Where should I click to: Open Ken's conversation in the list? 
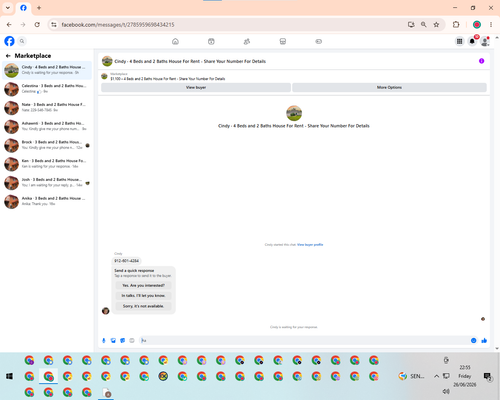click(47, 164)
